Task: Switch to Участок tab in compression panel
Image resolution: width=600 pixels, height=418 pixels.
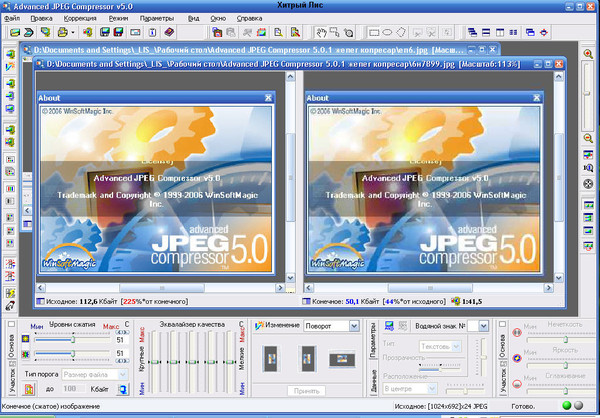Action: pos(12,381)
